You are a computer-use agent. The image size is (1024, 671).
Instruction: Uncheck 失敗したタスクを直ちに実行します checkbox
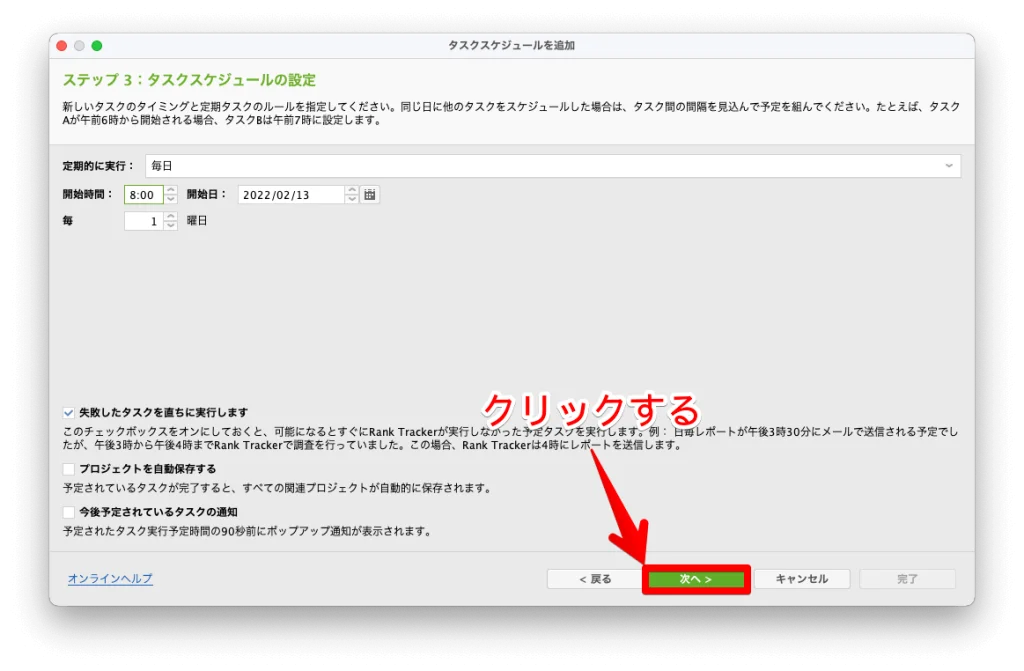click(68, 412)
